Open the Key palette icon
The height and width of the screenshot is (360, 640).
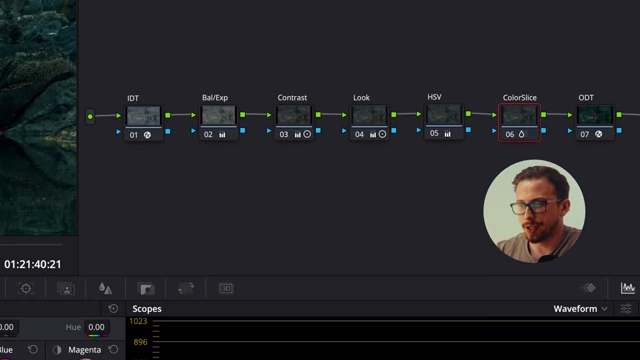coord(146,289)
